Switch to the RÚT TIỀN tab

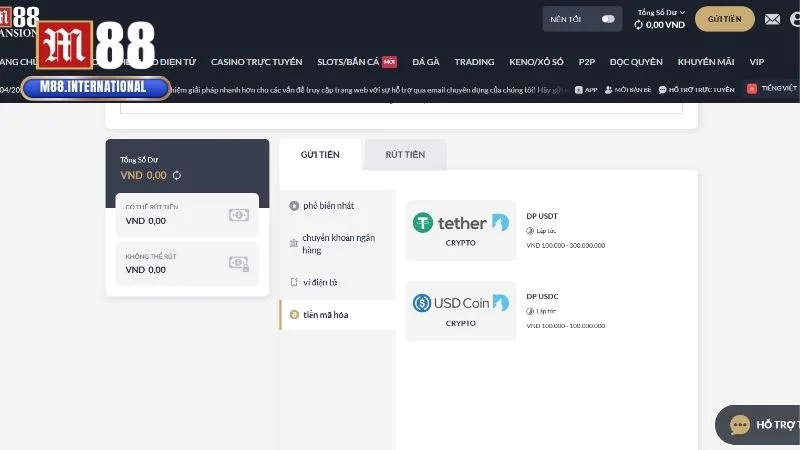pyautogui.click(x=405, y=155)
